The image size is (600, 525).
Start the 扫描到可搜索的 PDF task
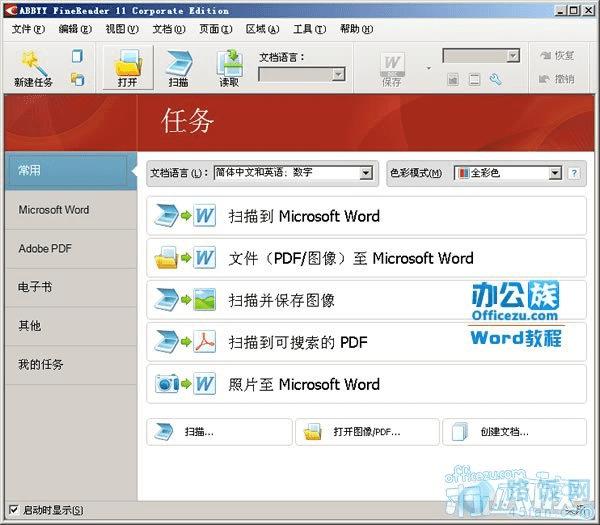tap(366, 342)
